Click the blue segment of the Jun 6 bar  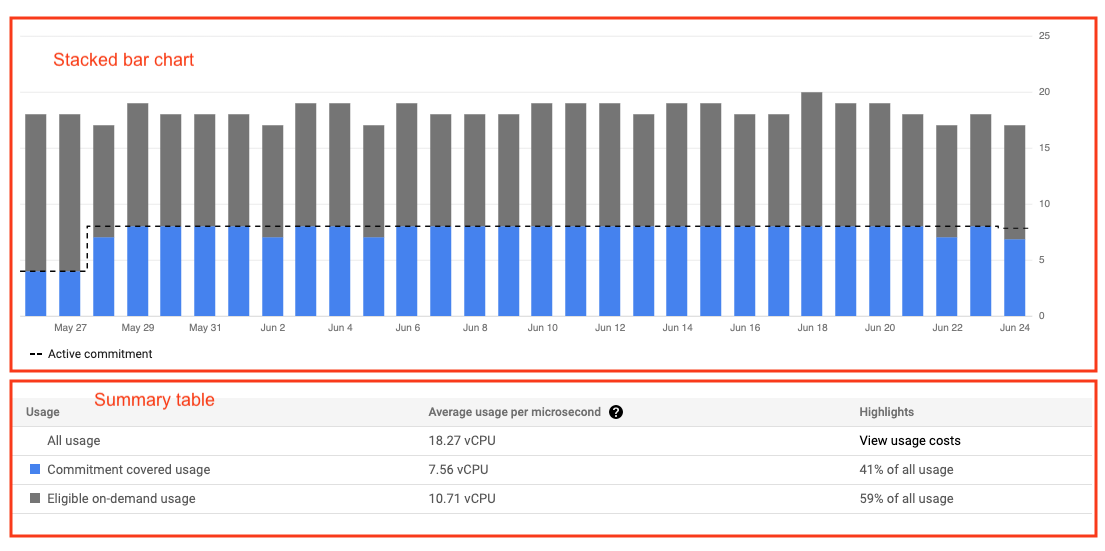pyautogui.click(x=407, y=271)
